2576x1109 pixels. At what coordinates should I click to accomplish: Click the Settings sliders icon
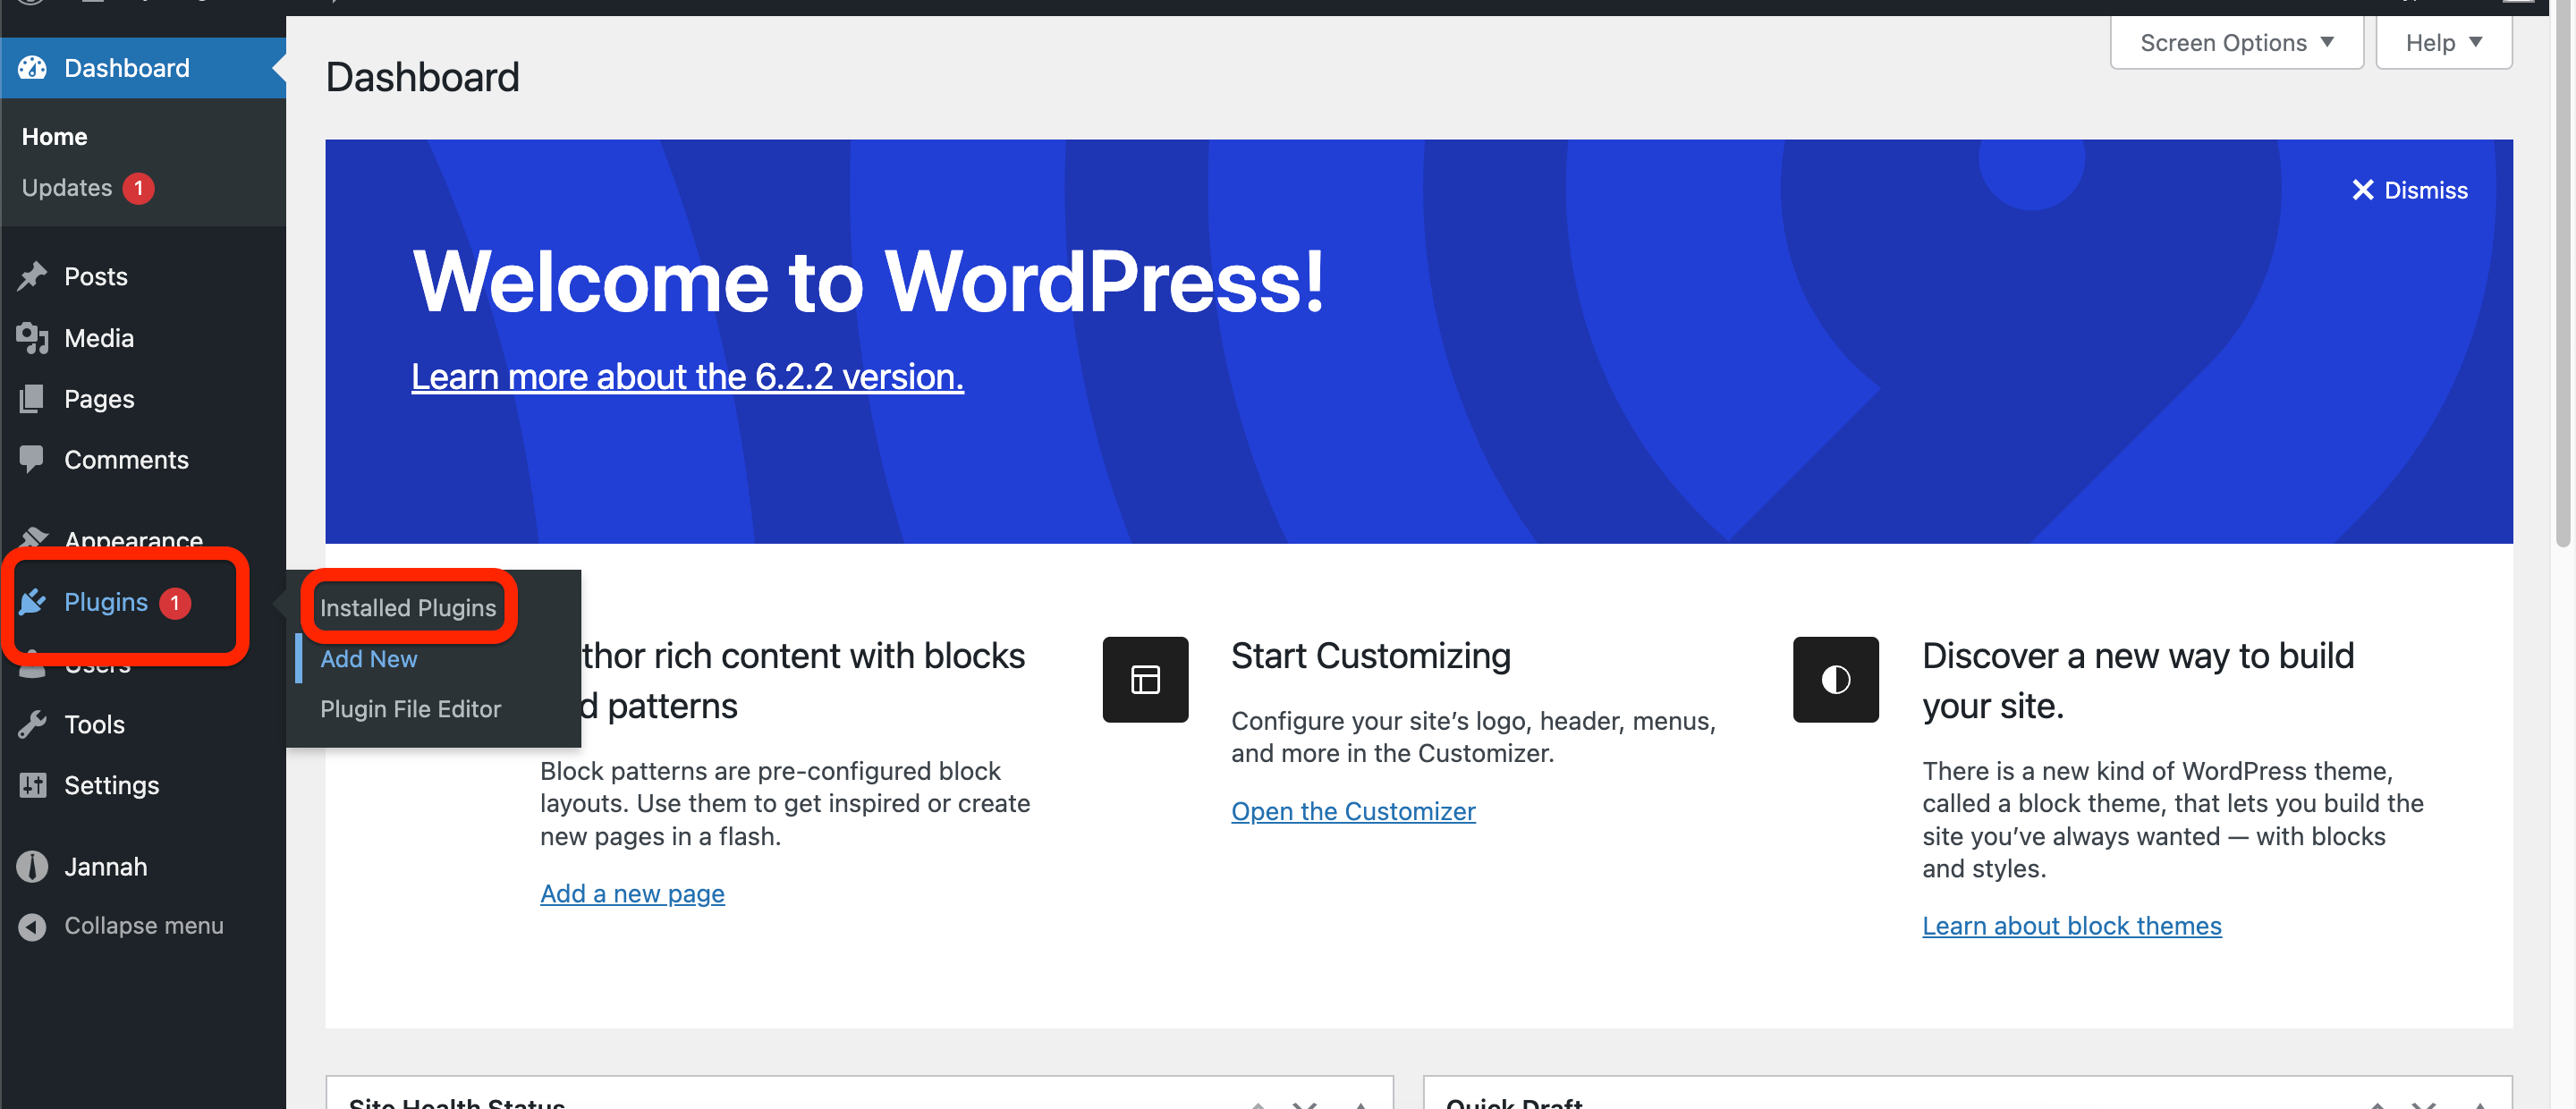click(32, 785)
